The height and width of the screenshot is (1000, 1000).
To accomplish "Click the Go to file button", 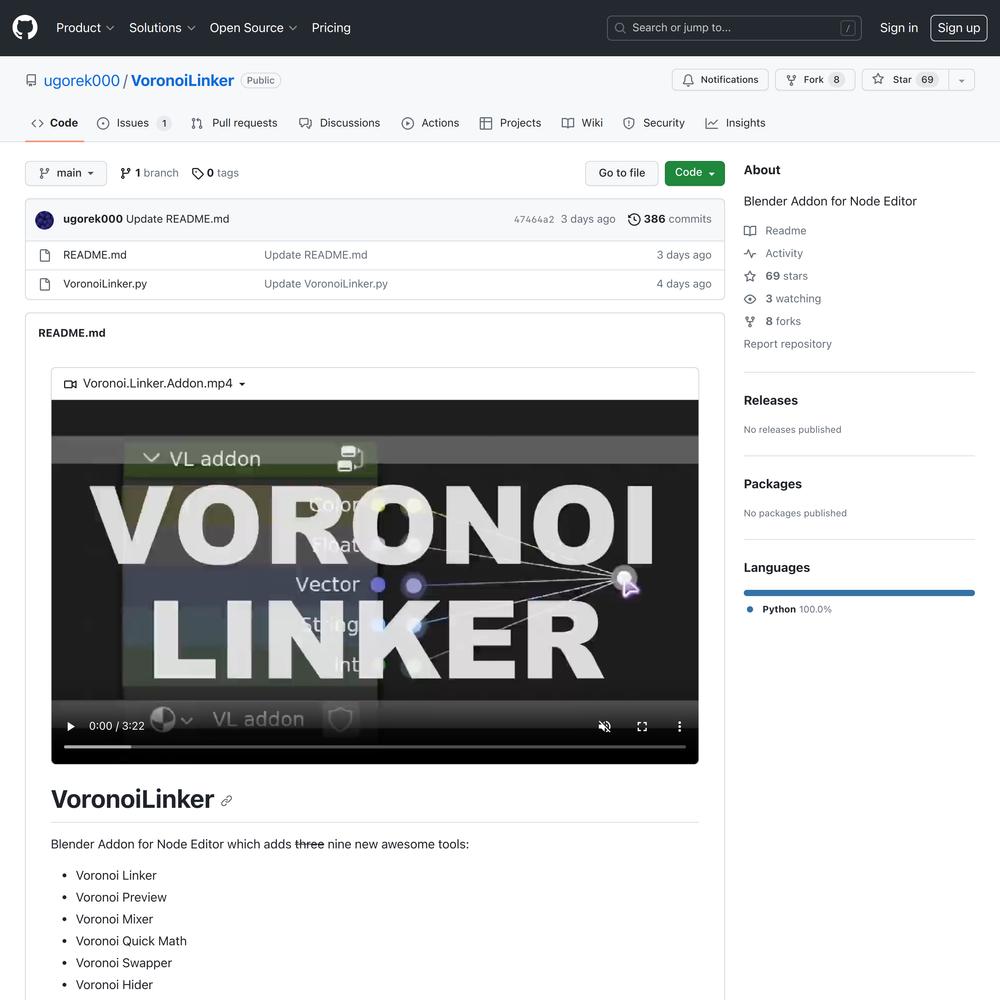I will (621, 173).
